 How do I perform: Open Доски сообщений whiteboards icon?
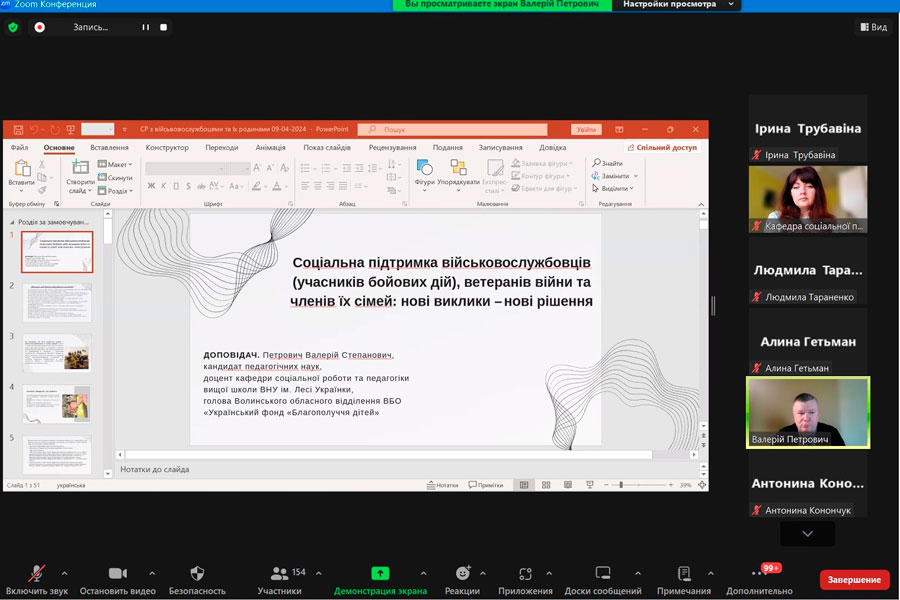click(x=603, y=573)
